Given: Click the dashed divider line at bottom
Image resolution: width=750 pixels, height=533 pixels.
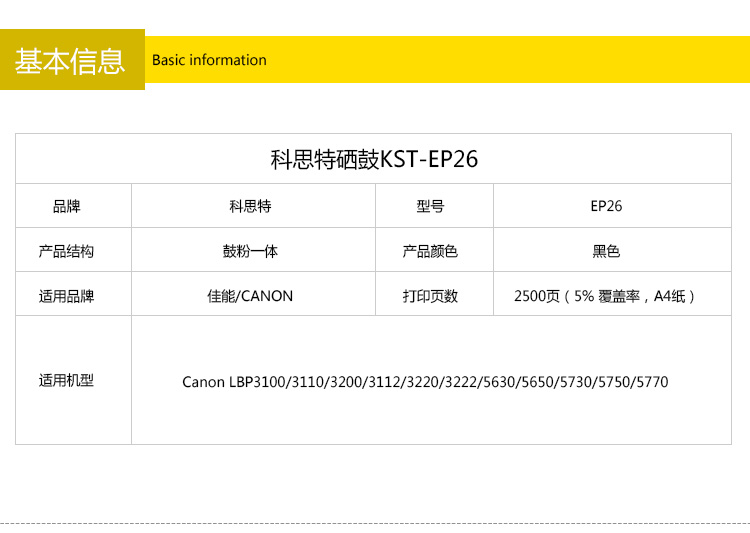Looking at the screenshot, I should point(375,524).
